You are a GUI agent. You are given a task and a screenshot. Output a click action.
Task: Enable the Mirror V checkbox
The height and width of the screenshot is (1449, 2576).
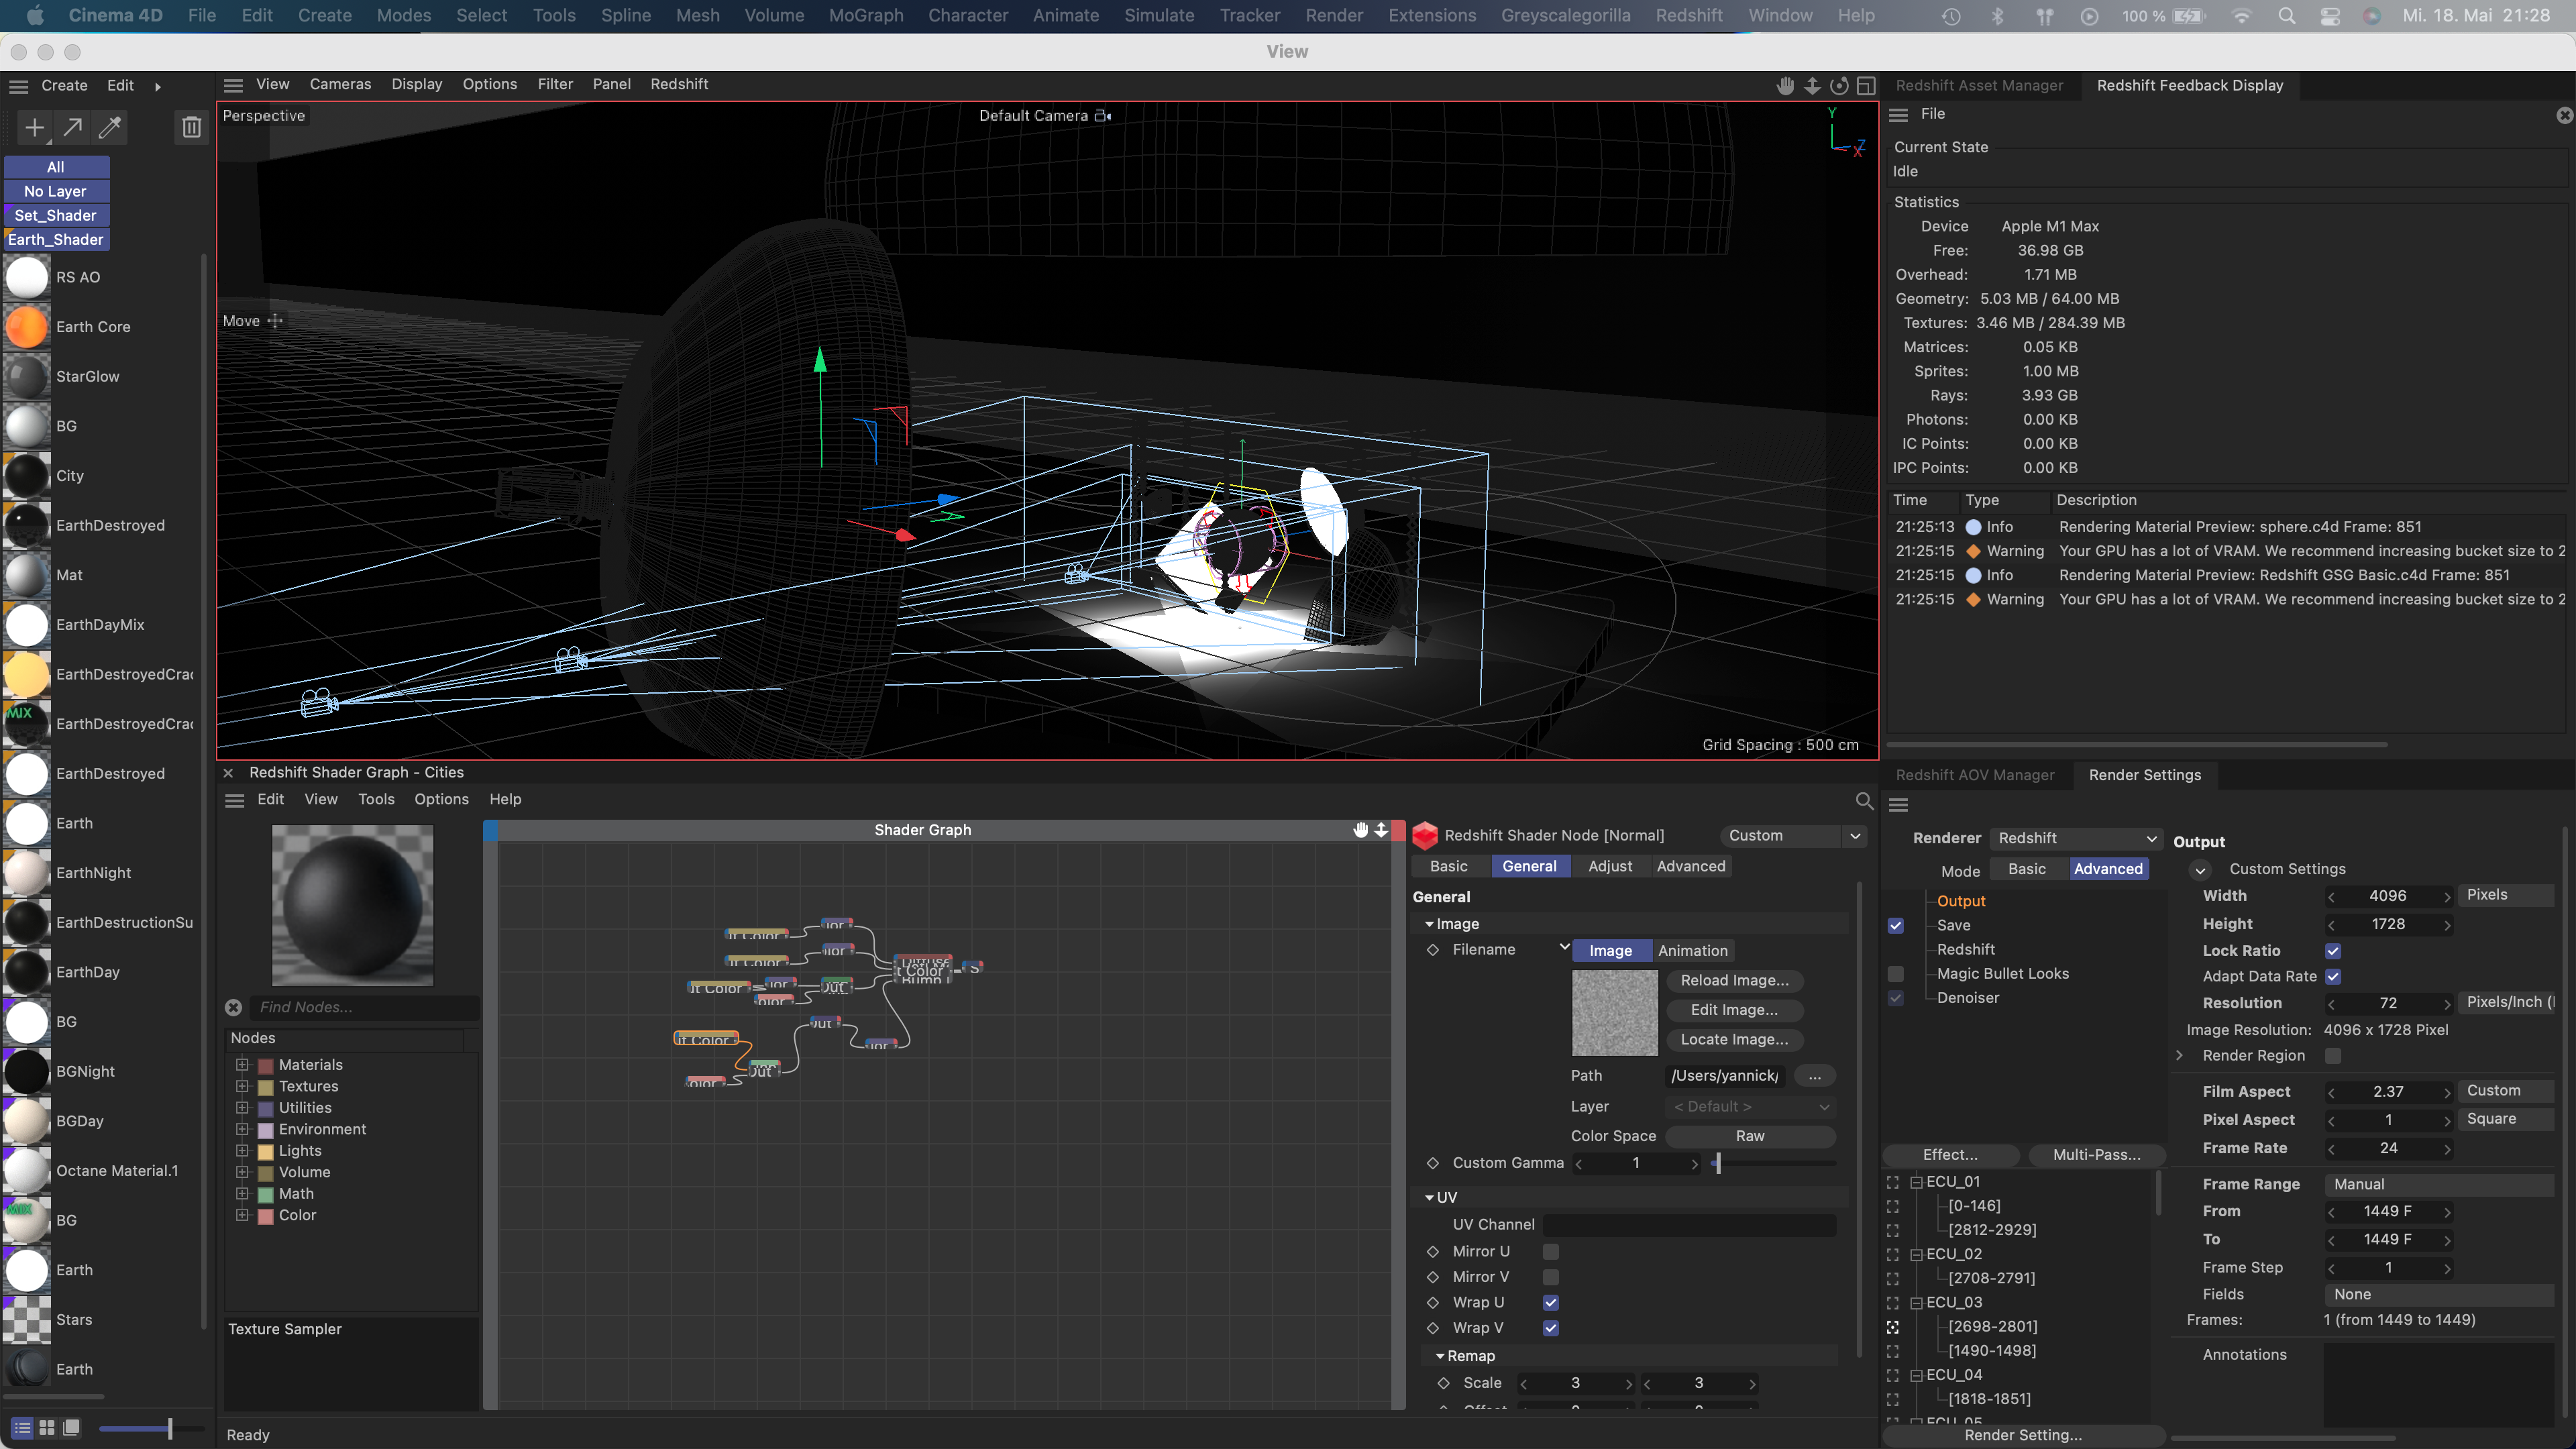point(1550,1277)
